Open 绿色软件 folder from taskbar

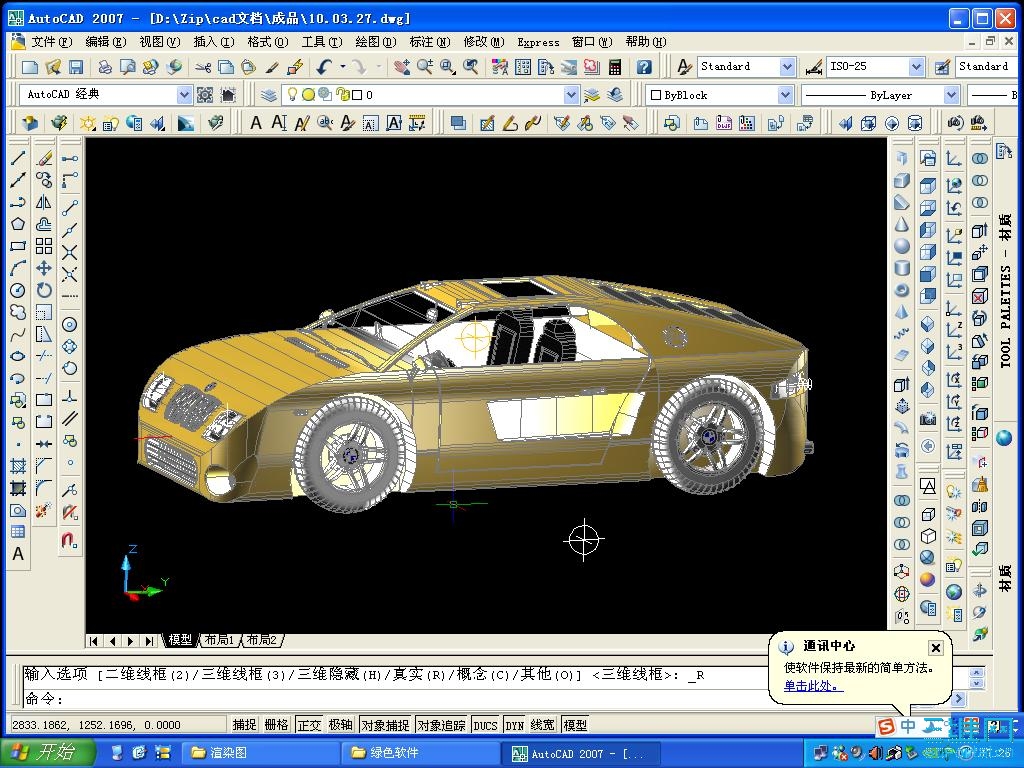(420, 753)
